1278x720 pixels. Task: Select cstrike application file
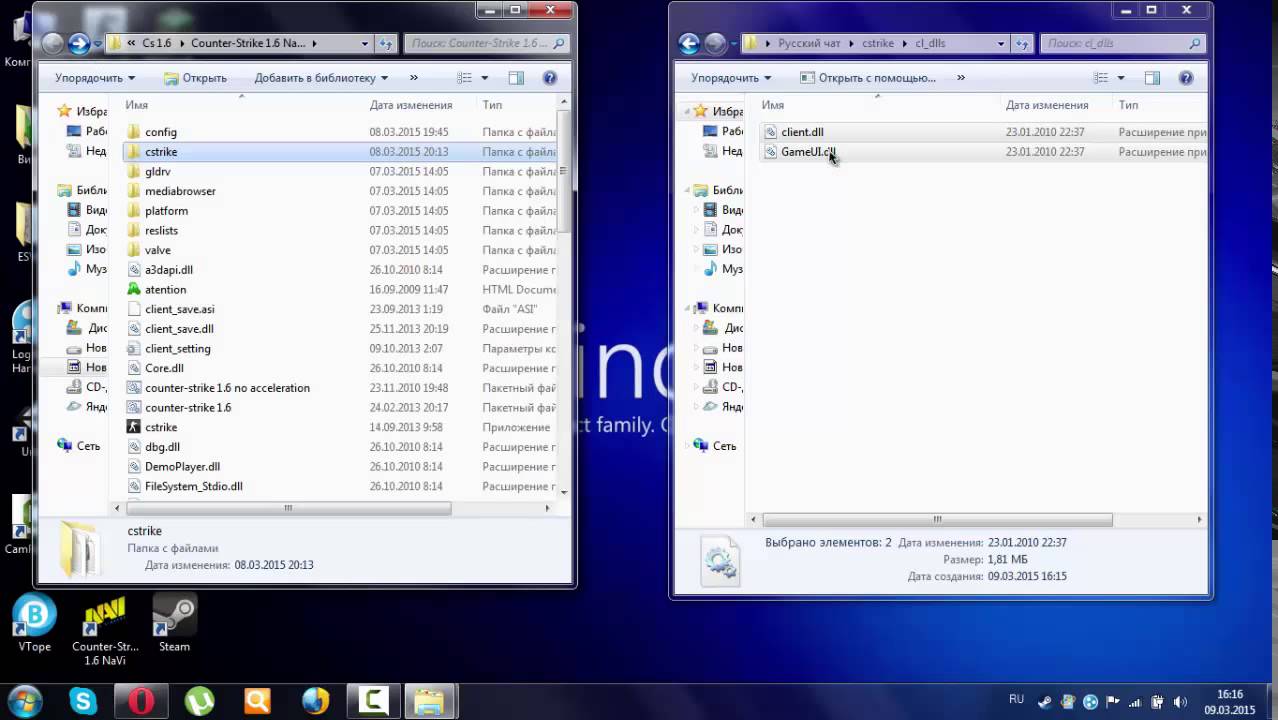pyautogui.click(x=161, y=427)
